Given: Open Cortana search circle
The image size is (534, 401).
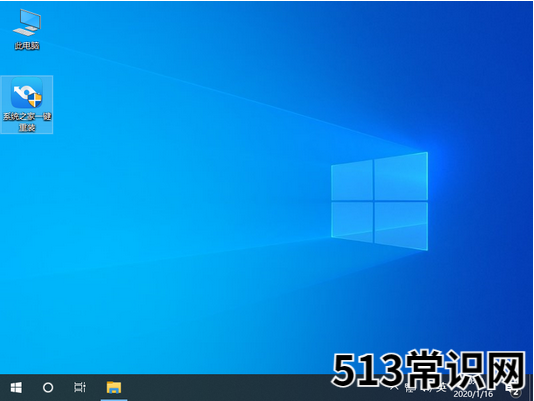Looking at the screenshot, I should pos(48,387).
